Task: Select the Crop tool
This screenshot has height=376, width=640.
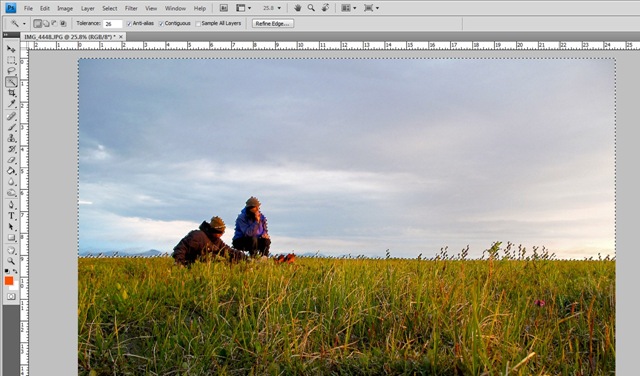Action: click(11, 93)
